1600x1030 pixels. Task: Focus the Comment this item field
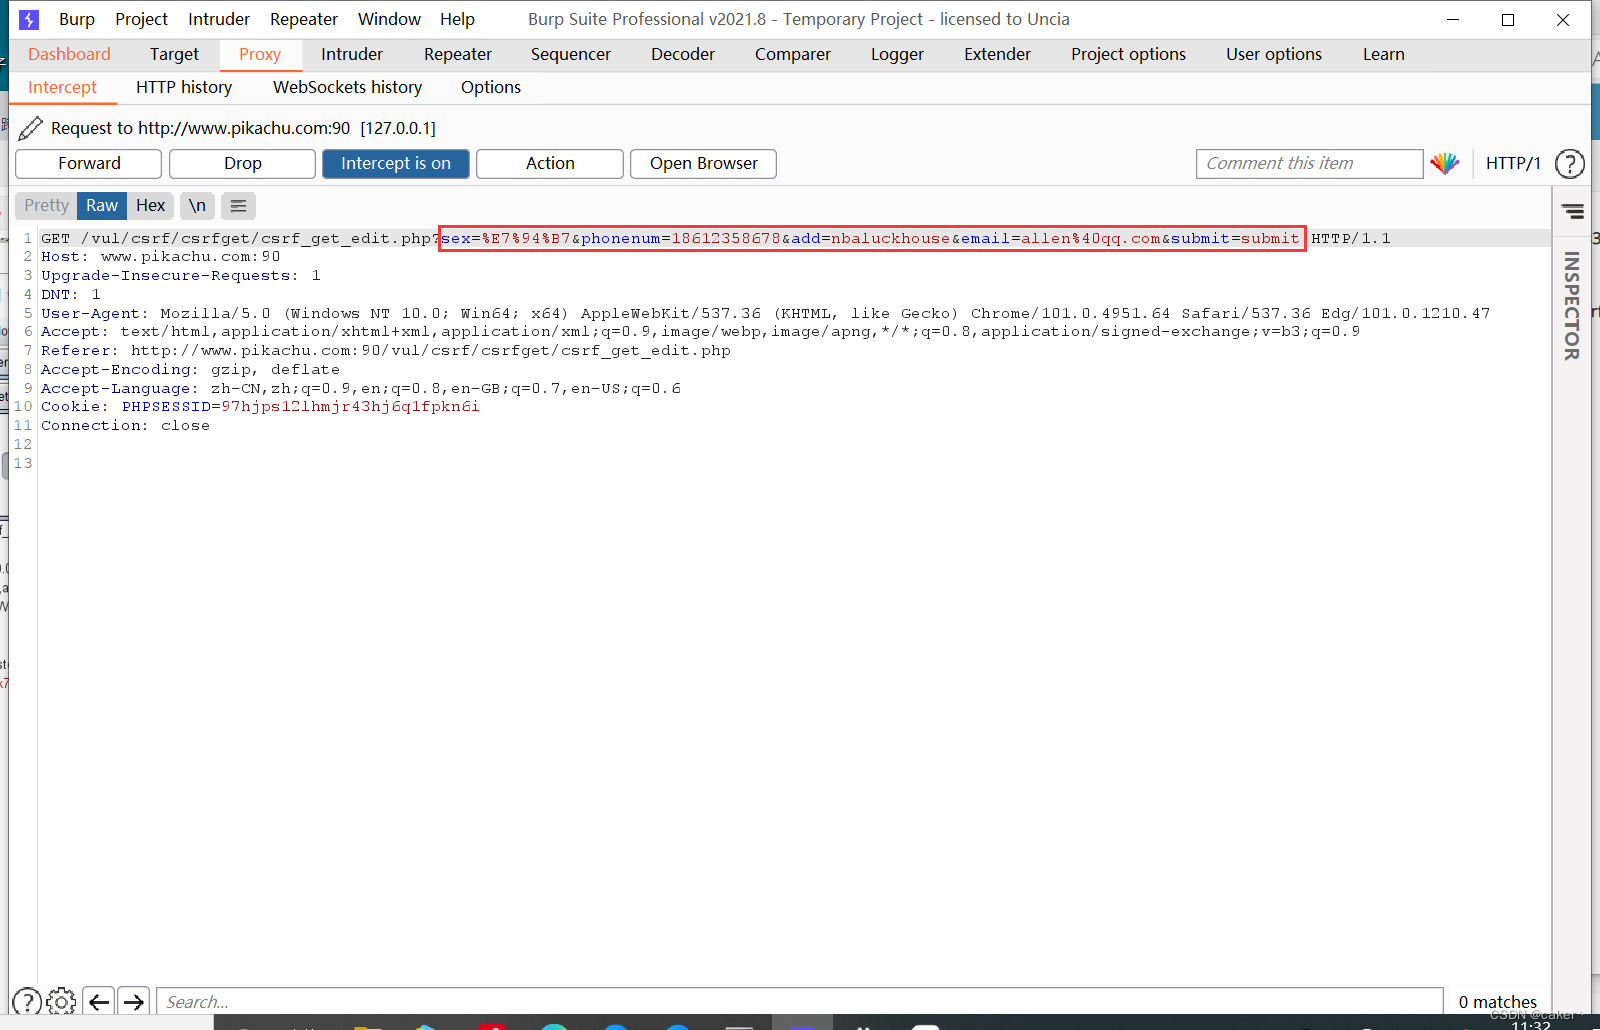point(1309,164)
